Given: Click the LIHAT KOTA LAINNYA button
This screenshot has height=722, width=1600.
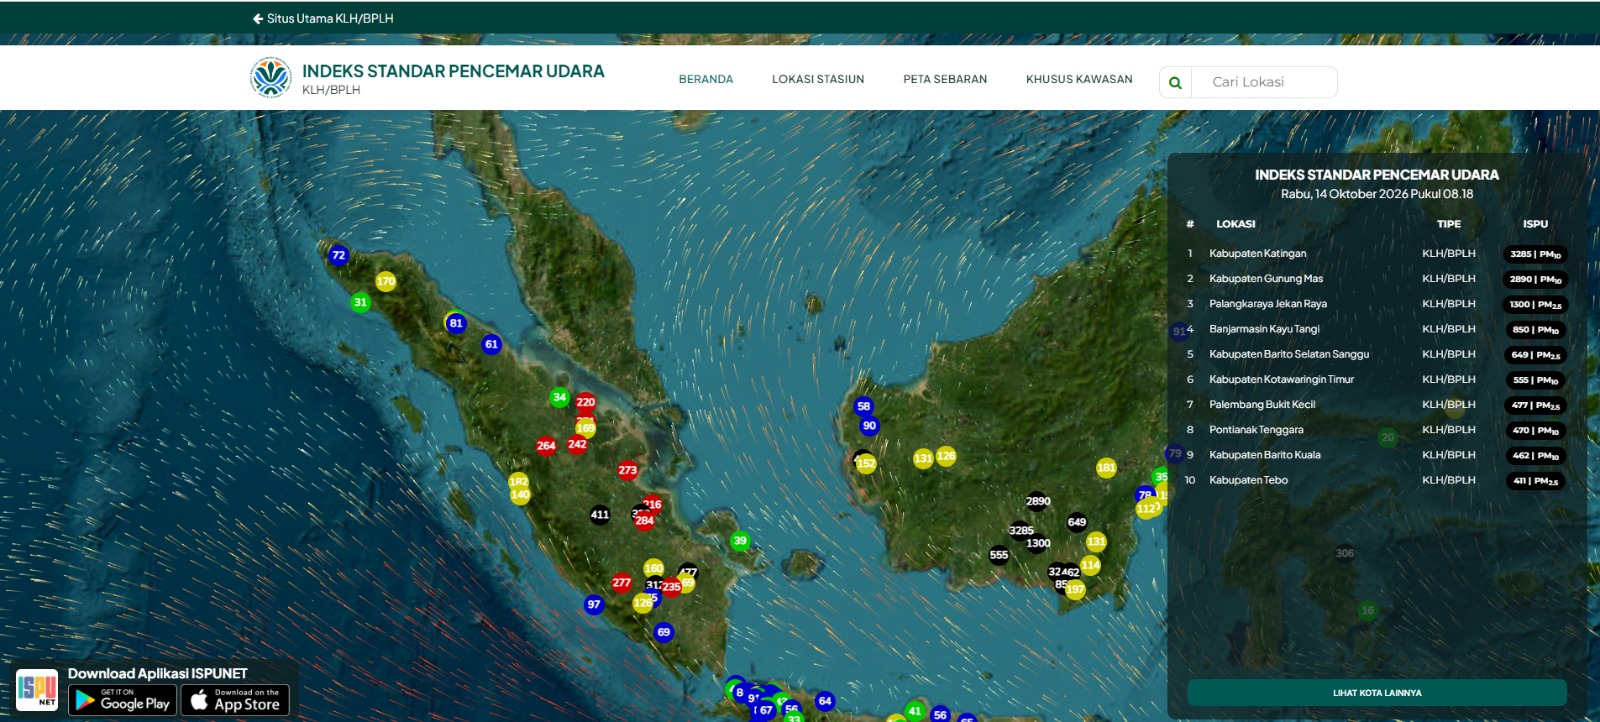Looking at the screenshot, I should (x=1377, y=693).
